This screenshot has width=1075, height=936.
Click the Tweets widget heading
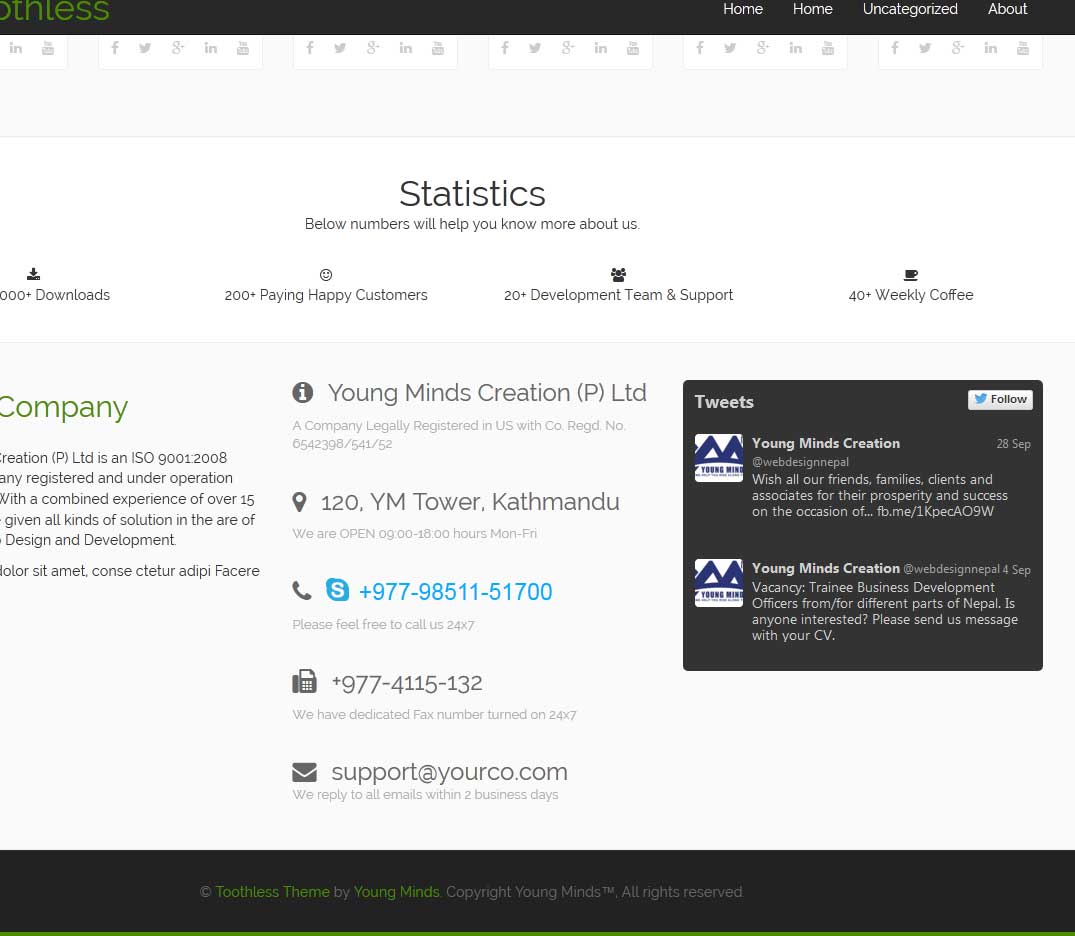[x=724, y=402]
